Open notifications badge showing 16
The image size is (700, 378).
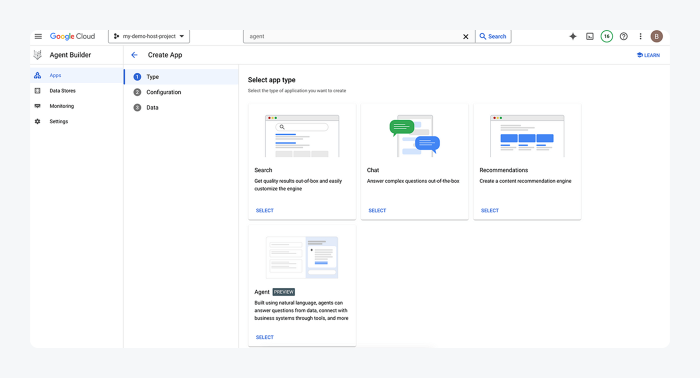click(607, 37)
